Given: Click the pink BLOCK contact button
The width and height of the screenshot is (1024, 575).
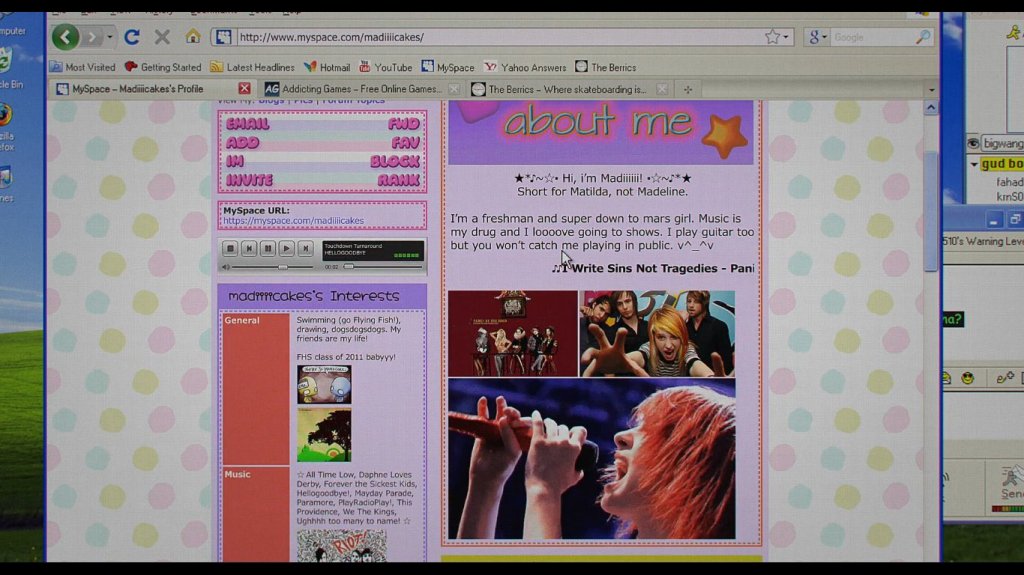Looking at the screenshot, I should (x=394, y=161).
